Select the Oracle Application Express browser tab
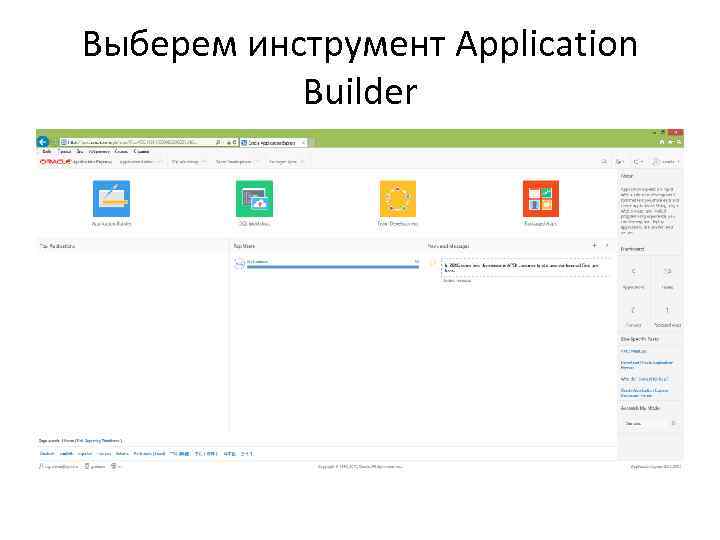720x540 pixels. click(273, 143)
